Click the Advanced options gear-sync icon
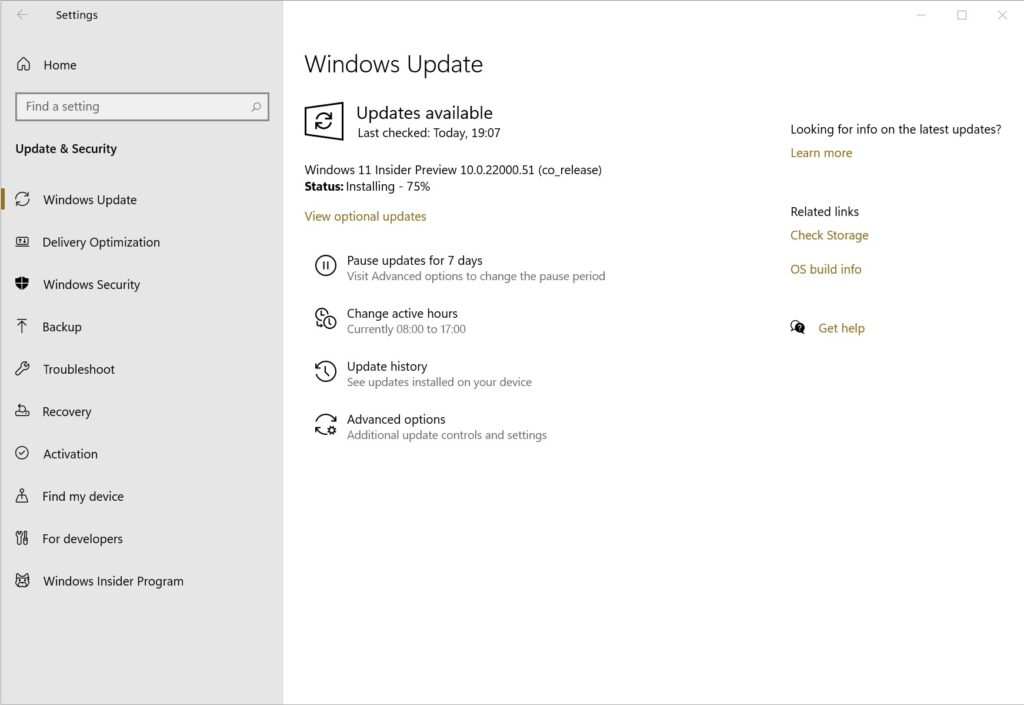Screen dimensions: 1024x705 click(x=325, y=425)
